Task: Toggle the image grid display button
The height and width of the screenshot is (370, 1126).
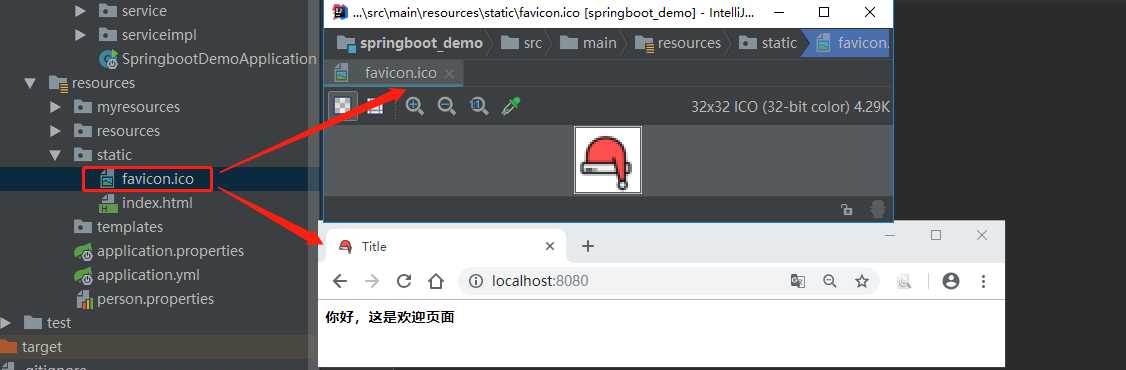Action: pos(375,107)
